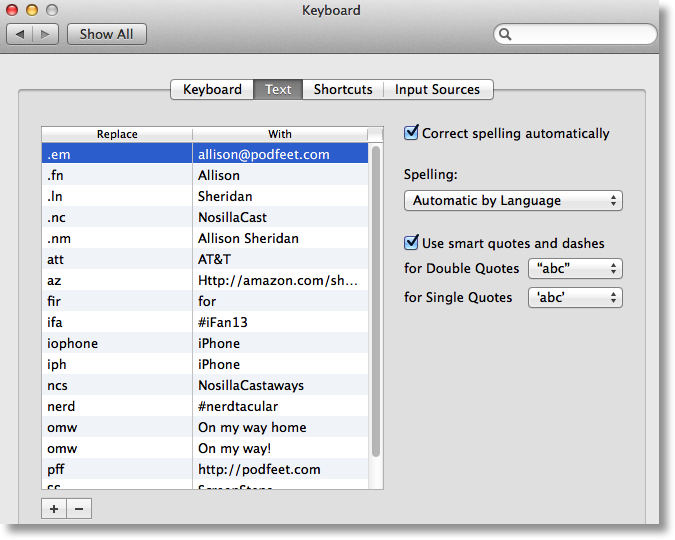Click the Show All button
Screen dimensions: 675x540
point(106,34)
